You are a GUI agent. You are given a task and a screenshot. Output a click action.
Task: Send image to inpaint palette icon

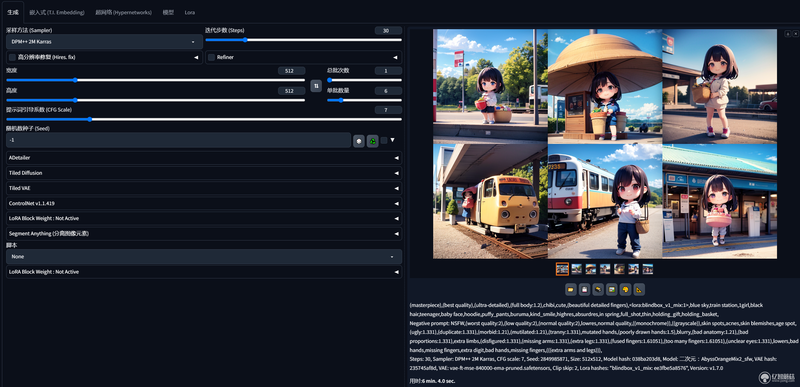click(x=625, y=290)
